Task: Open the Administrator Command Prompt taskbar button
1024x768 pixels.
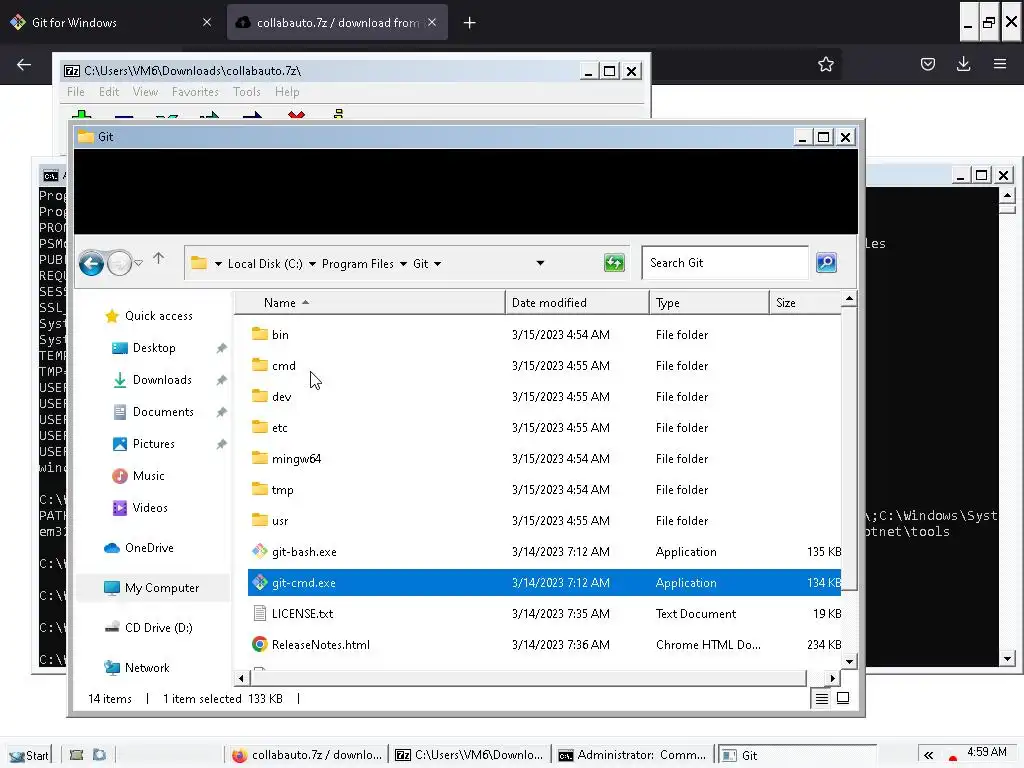Action: [632, 755]
